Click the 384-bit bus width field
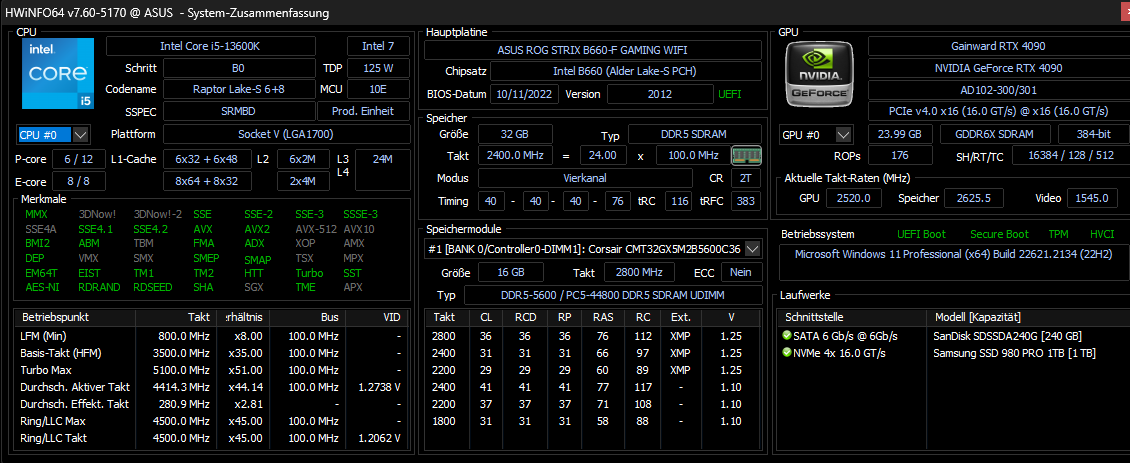 point(1093,134)
